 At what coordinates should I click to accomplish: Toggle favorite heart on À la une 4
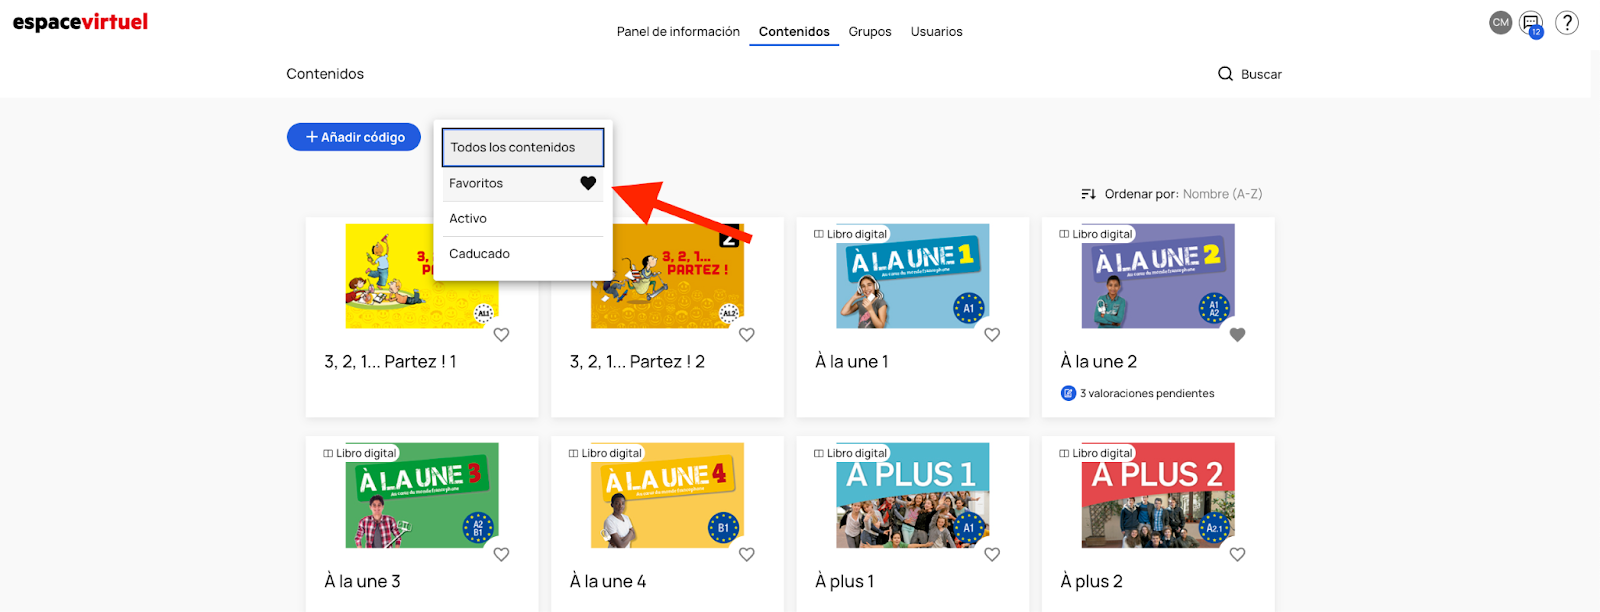pos(747,554)
